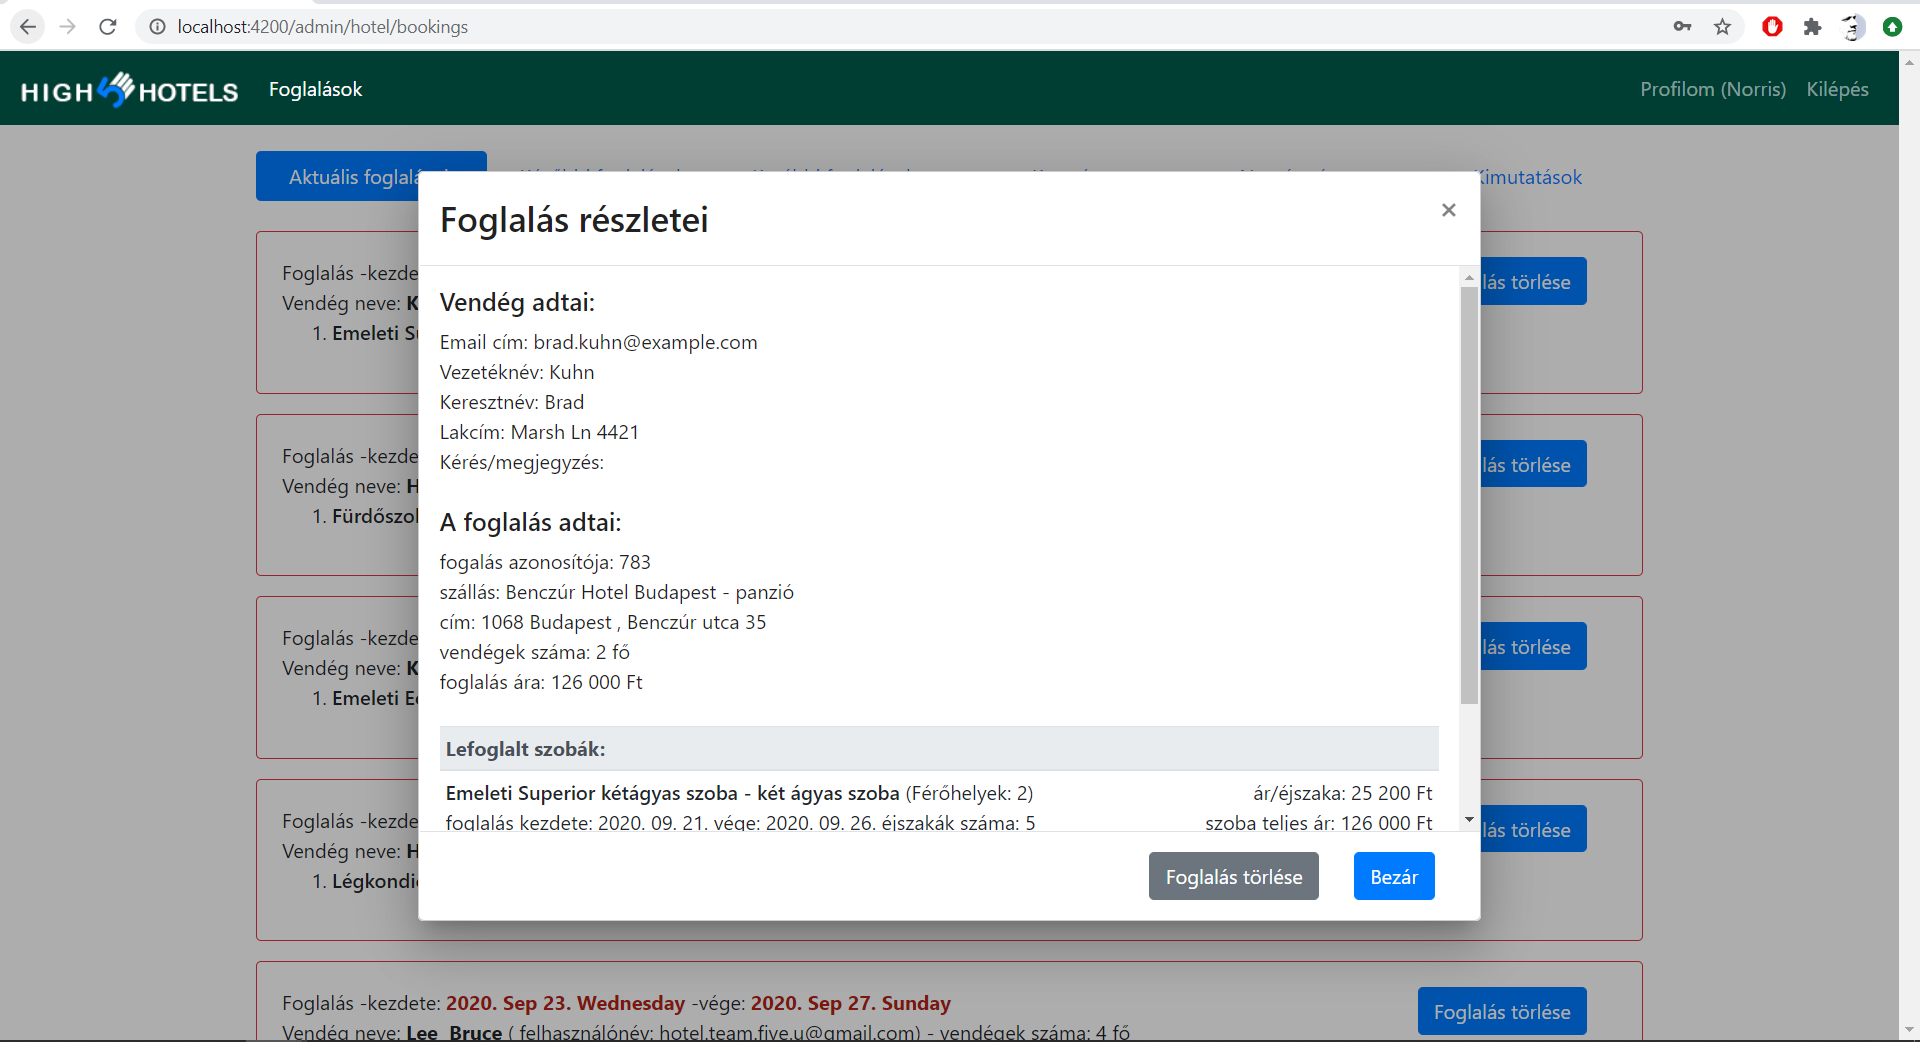Click email brad.kuhn@example.com text
The width and height of the screenshot is (1920, 1042).
click(645, 342)
